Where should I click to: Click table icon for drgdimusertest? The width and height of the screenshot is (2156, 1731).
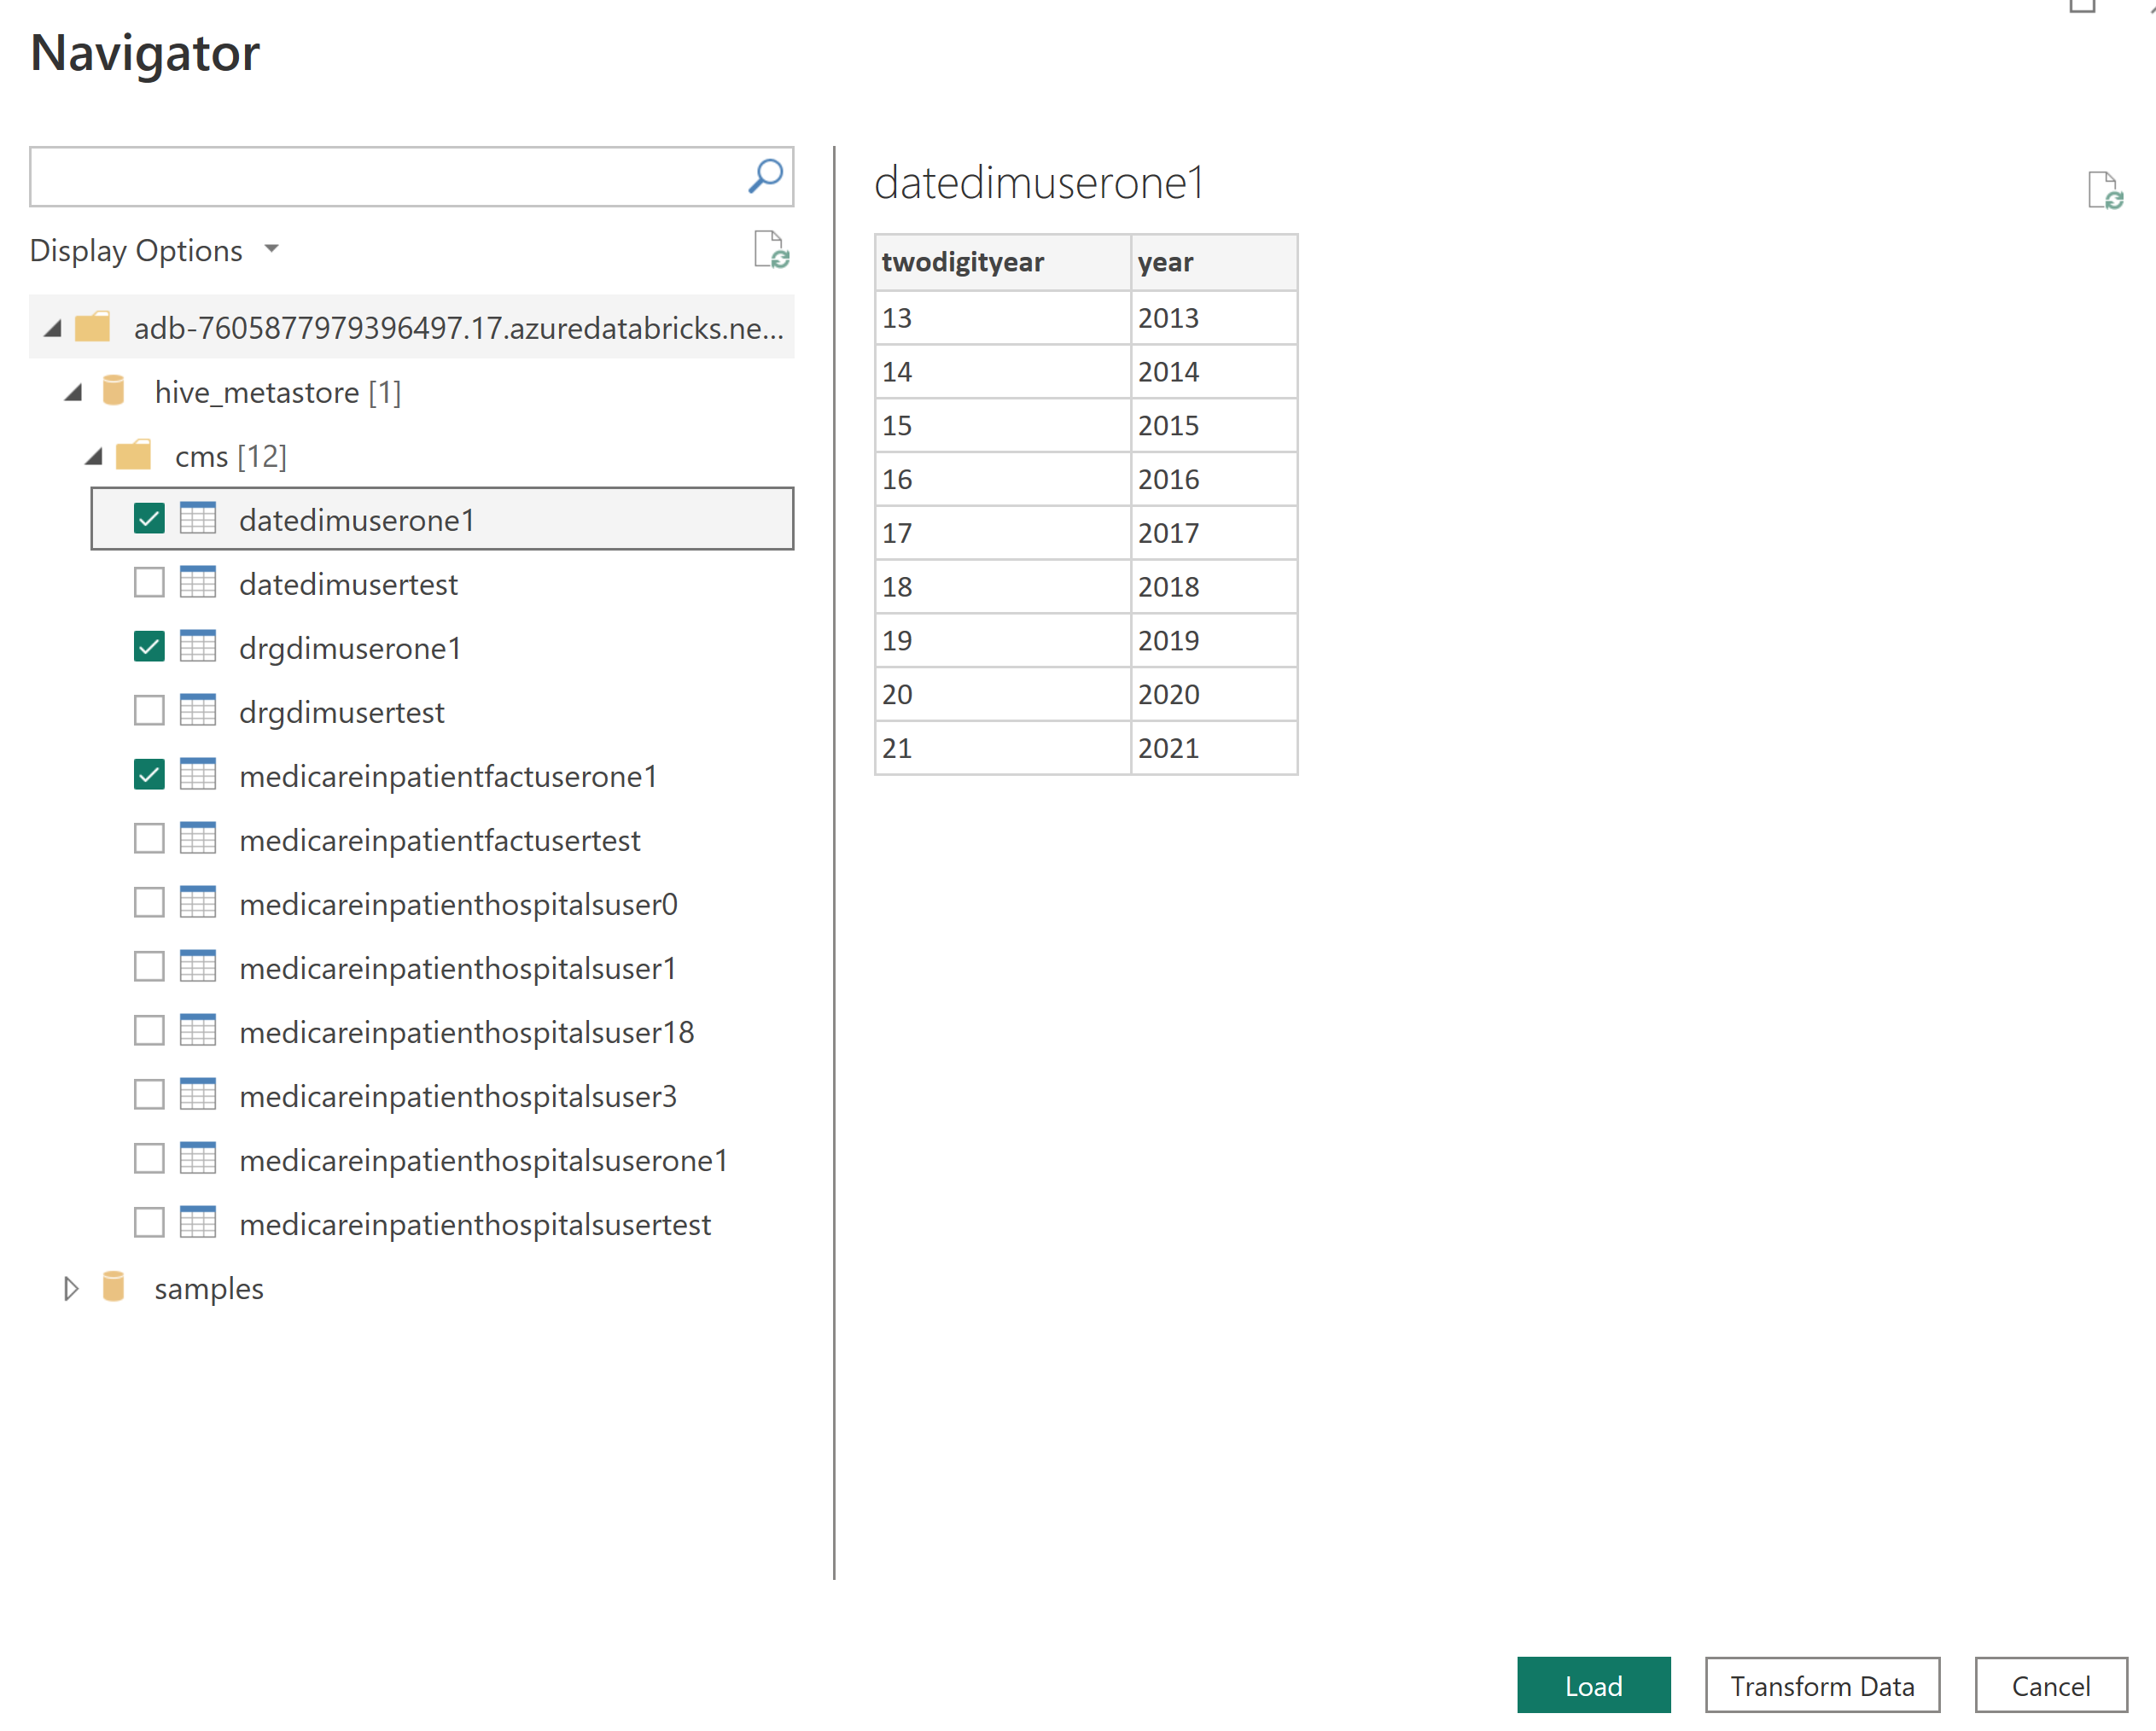198,711
